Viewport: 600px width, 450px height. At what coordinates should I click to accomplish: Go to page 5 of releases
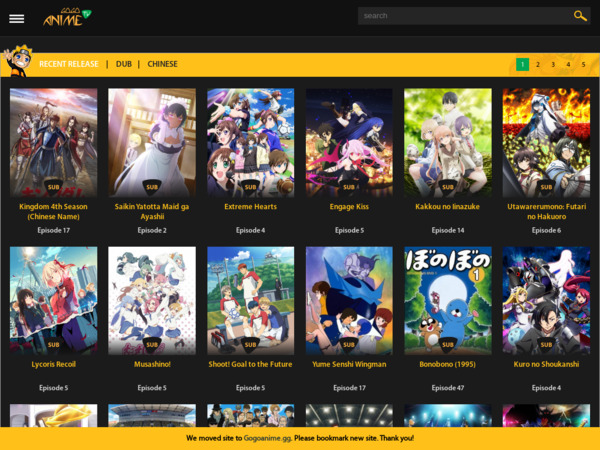coord(584,64)
